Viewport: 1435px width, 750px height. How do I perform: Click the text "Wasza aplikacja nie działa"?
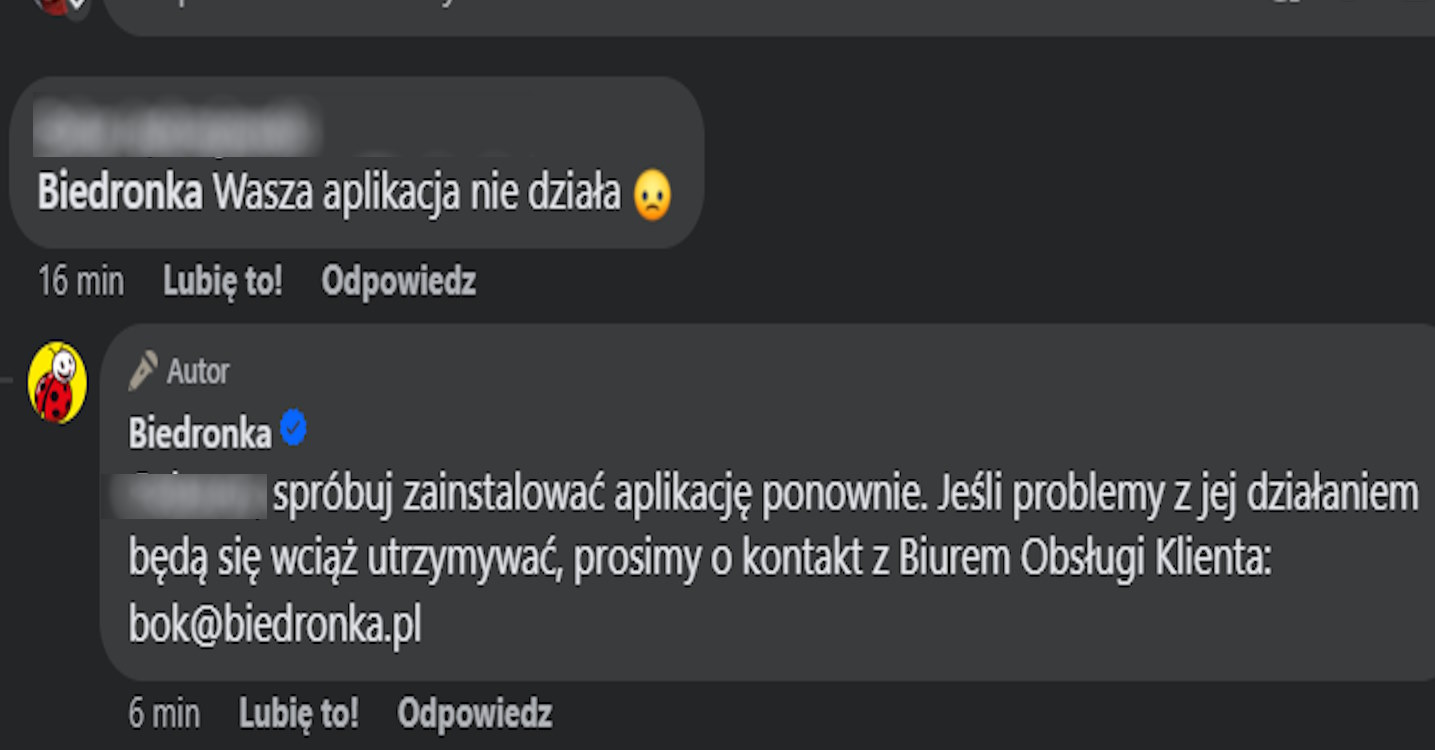point(417,194)
